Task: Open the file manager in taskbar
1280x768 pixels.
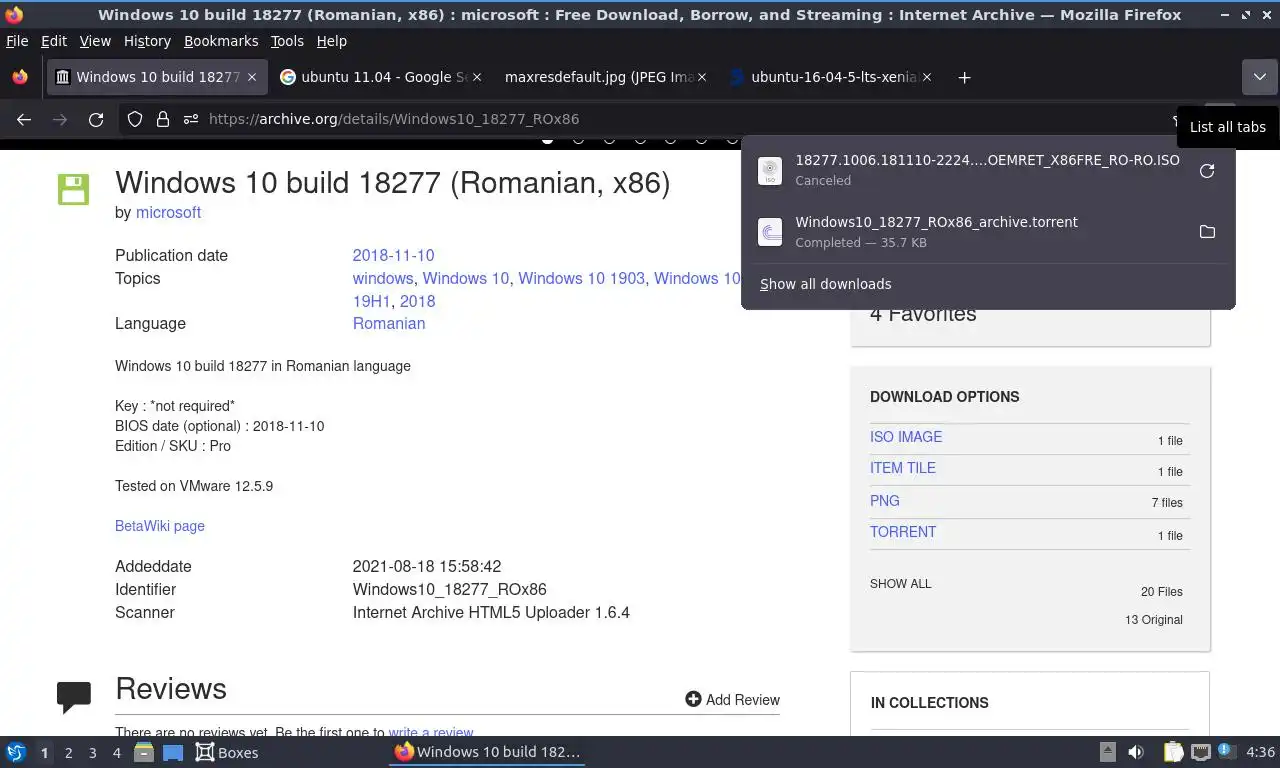Action: pyautogui.click(x=144, y=752)
